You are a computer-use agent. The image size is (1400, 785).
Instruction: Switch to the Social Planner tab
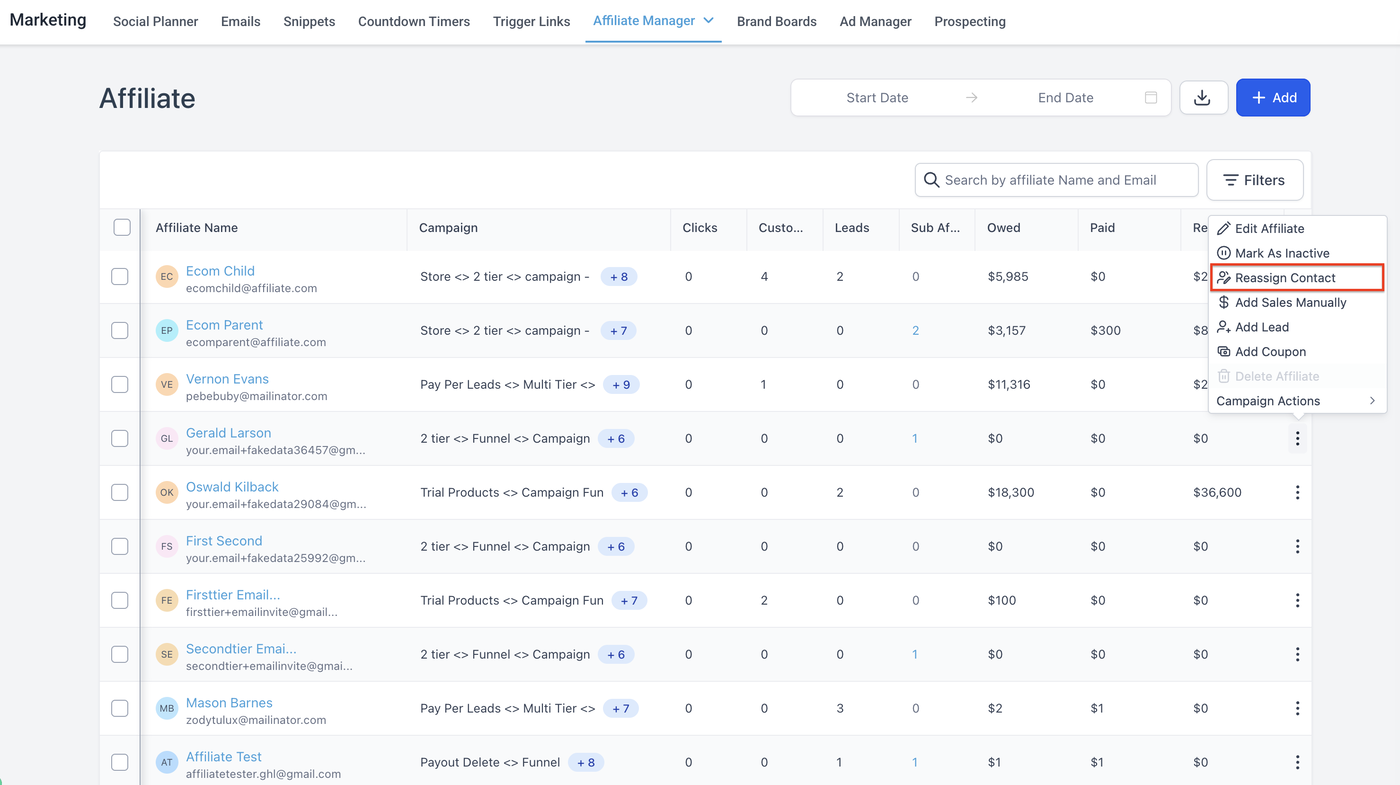tap(155, 21)
